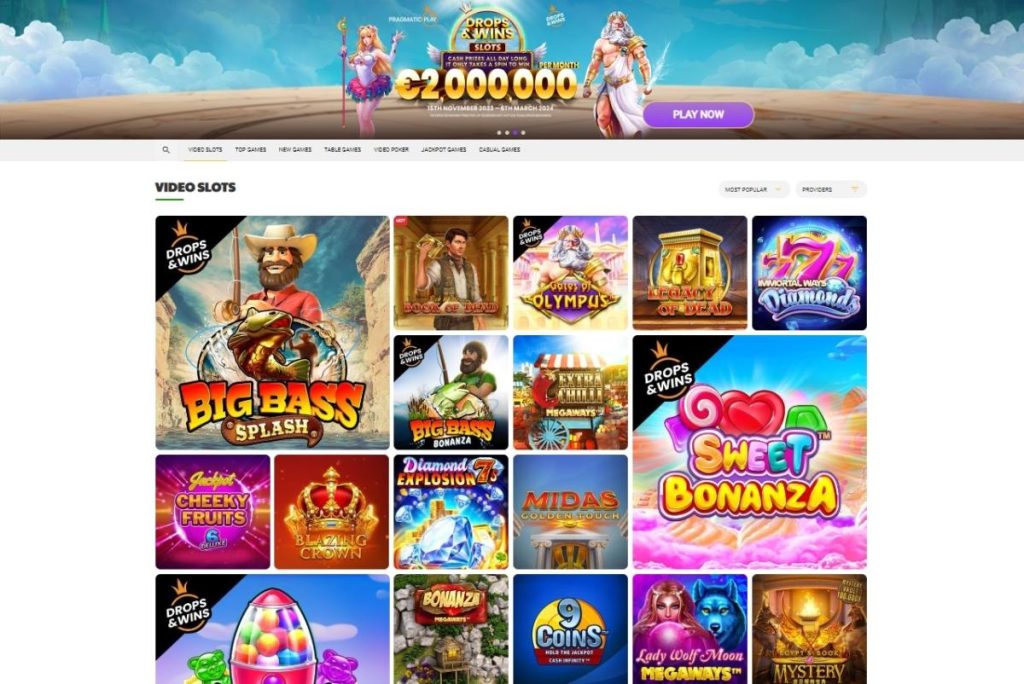1024x684 pixels.
Task: Open the Midas Golden Touch tile
Action: click(x=570, y=512)
